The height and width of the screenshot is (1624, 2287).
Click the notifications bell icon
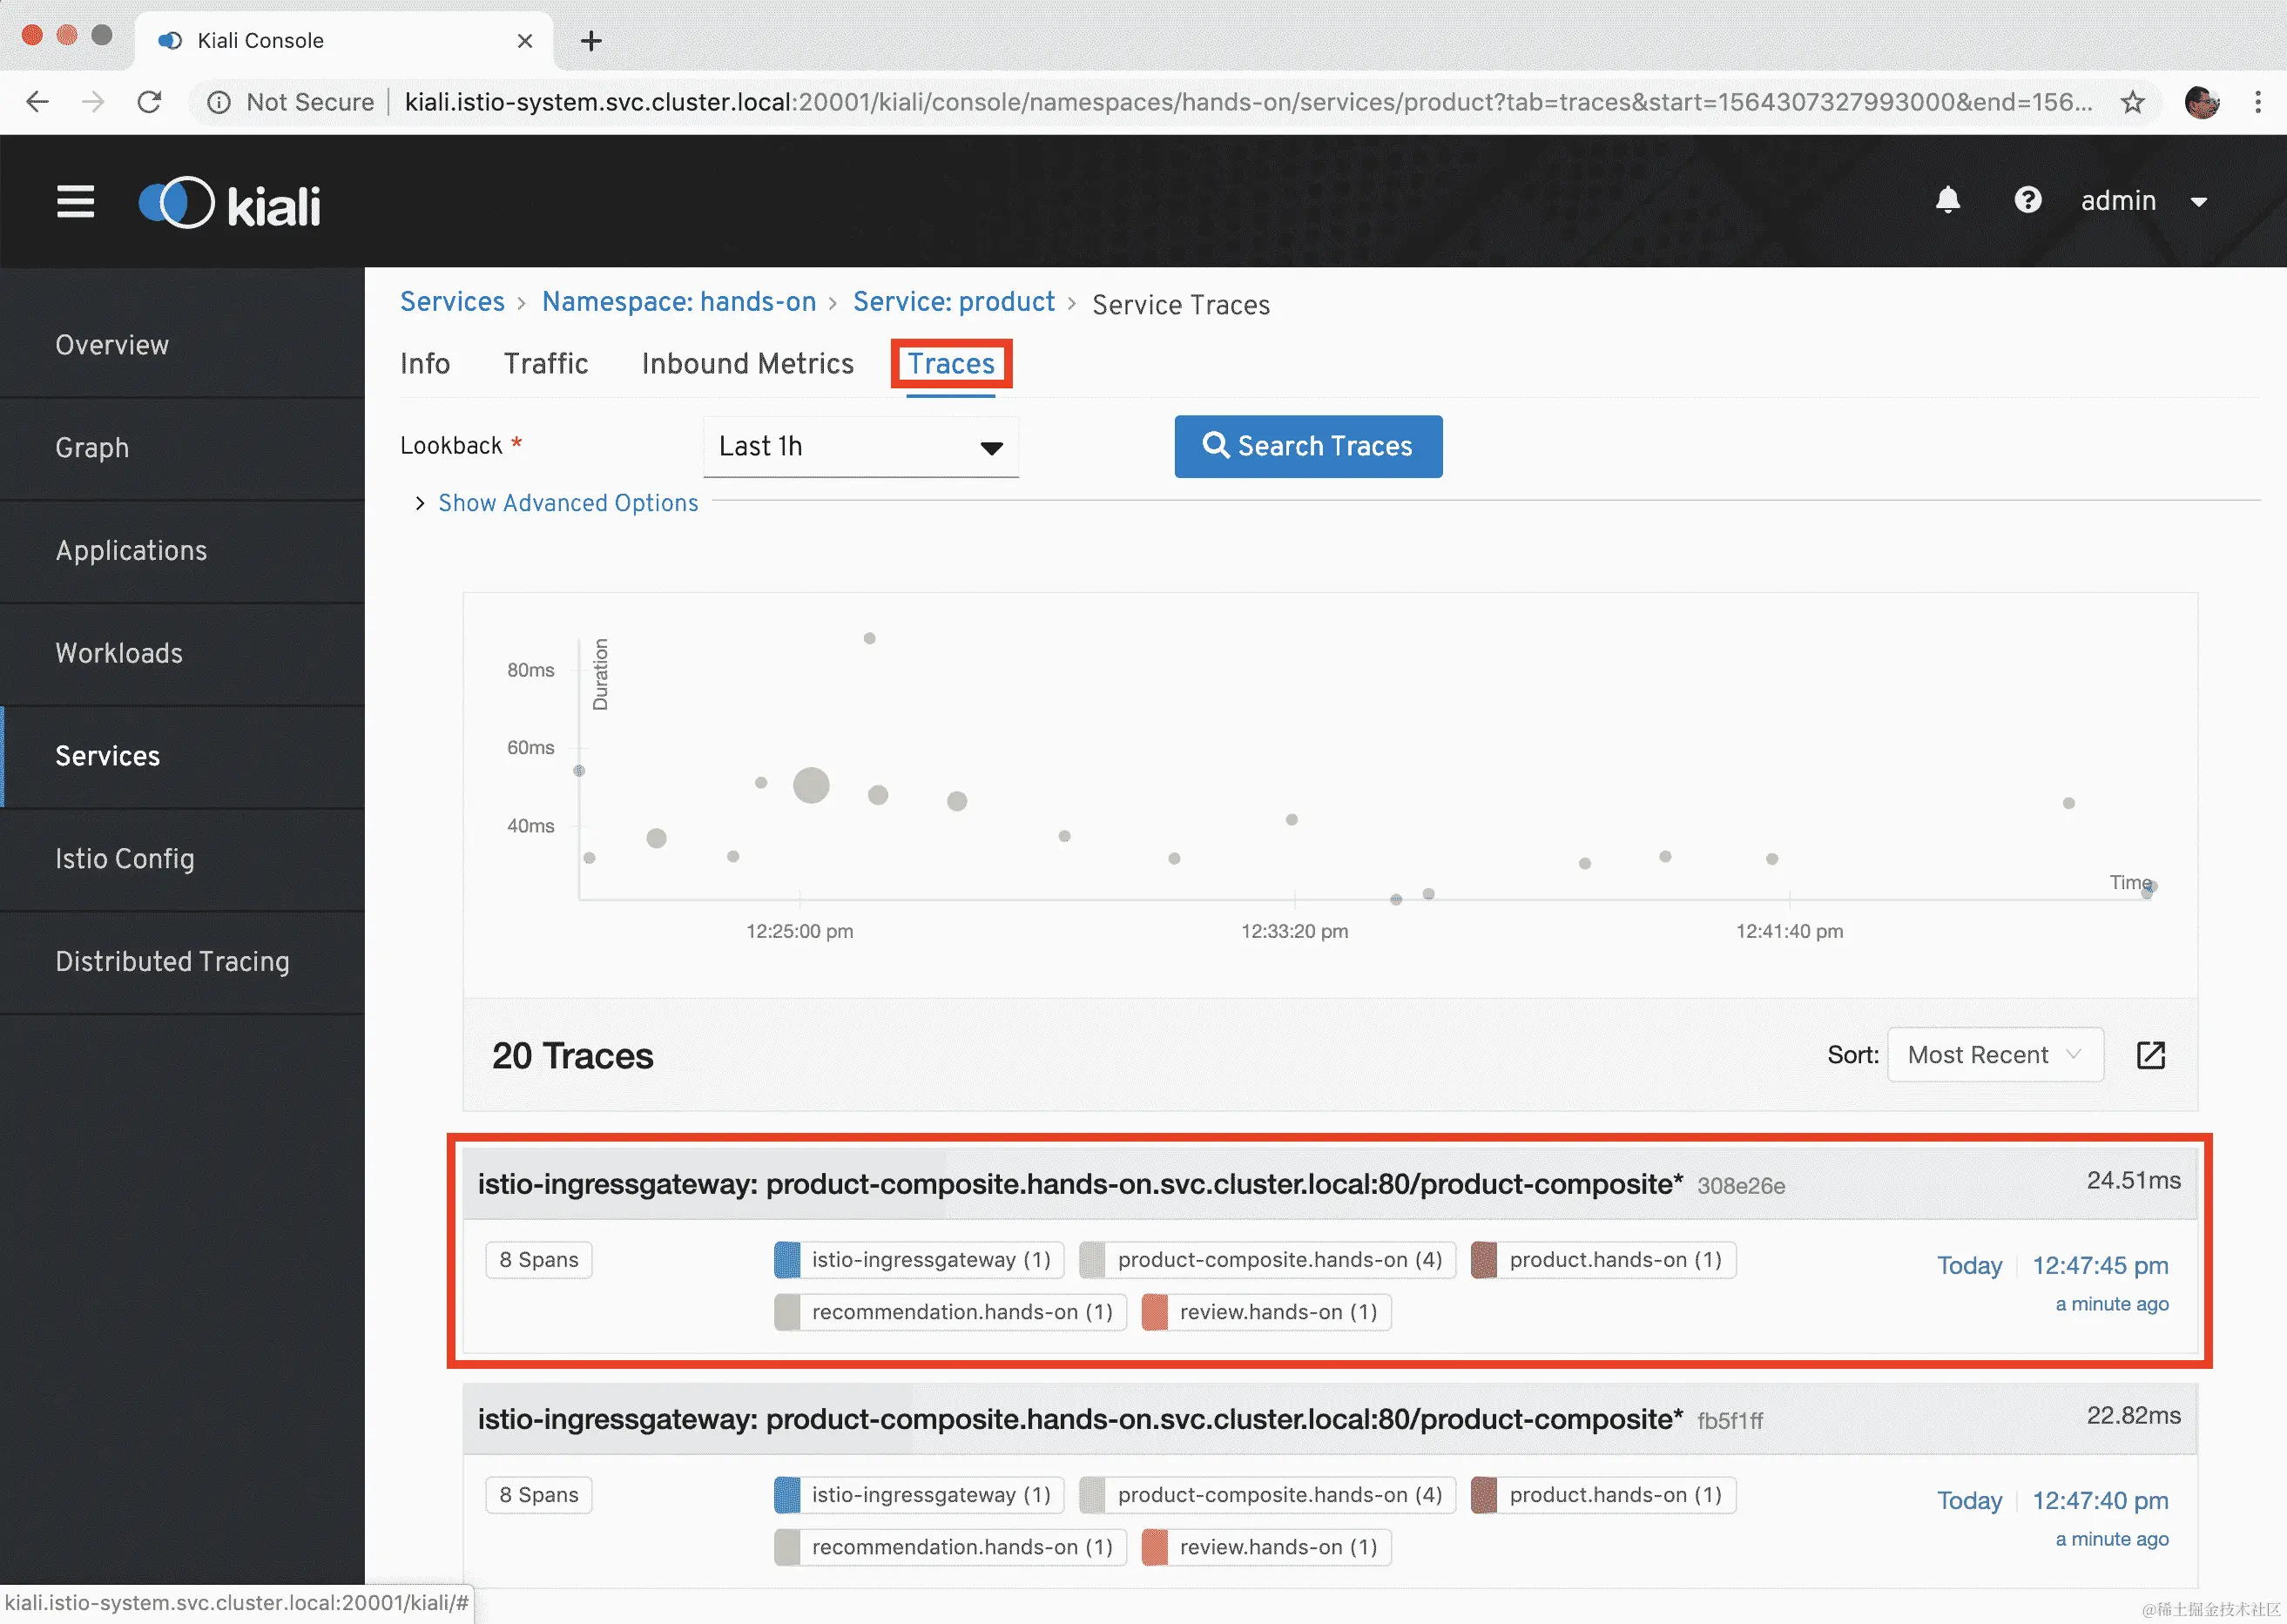pos(1947,200)
